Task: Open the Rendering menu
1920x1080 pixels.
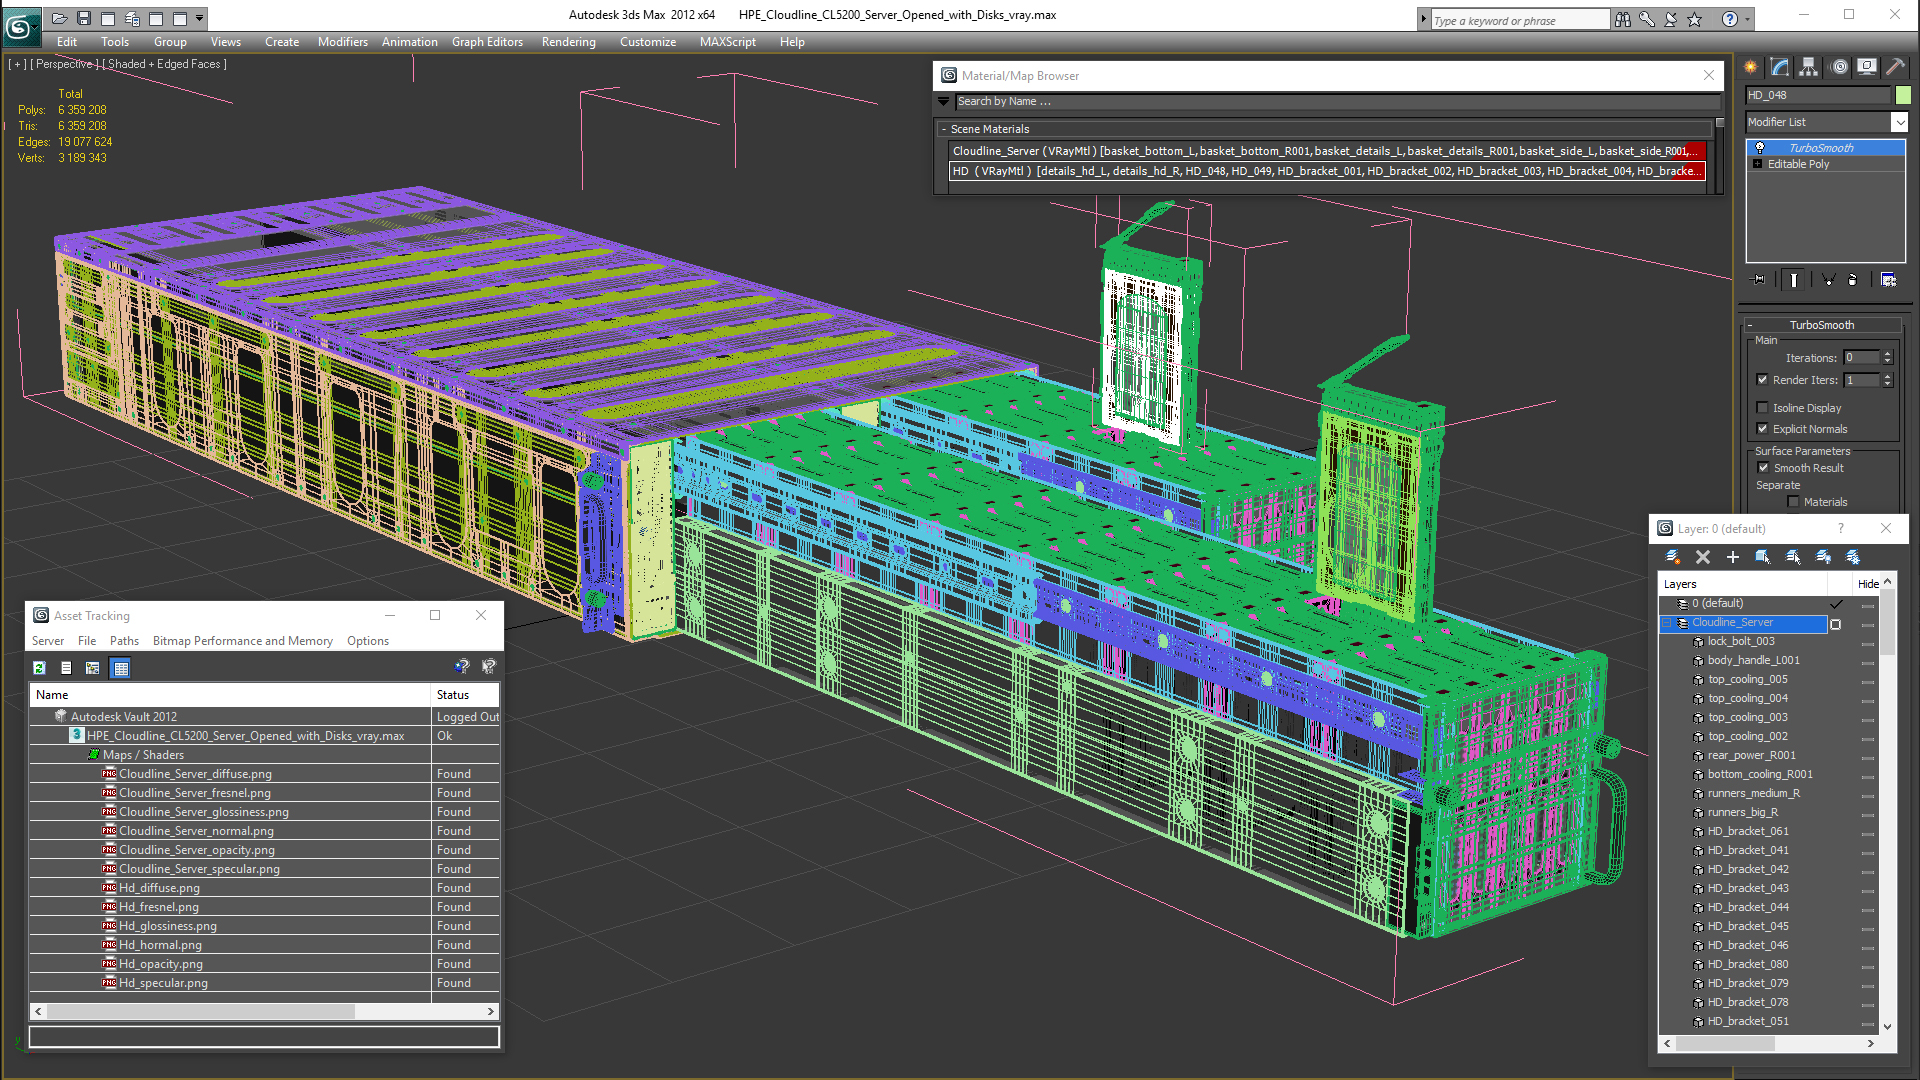Action: coord(569,42)
